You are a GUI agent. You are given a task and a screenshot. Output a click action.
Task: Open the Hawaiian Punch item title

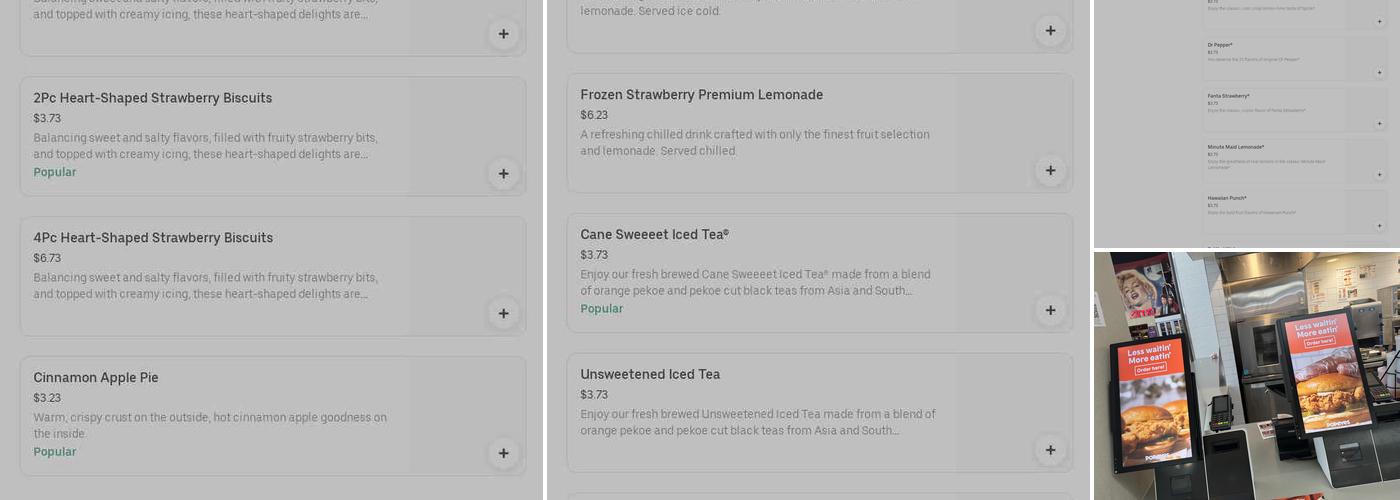click(x=1227, y=198)
